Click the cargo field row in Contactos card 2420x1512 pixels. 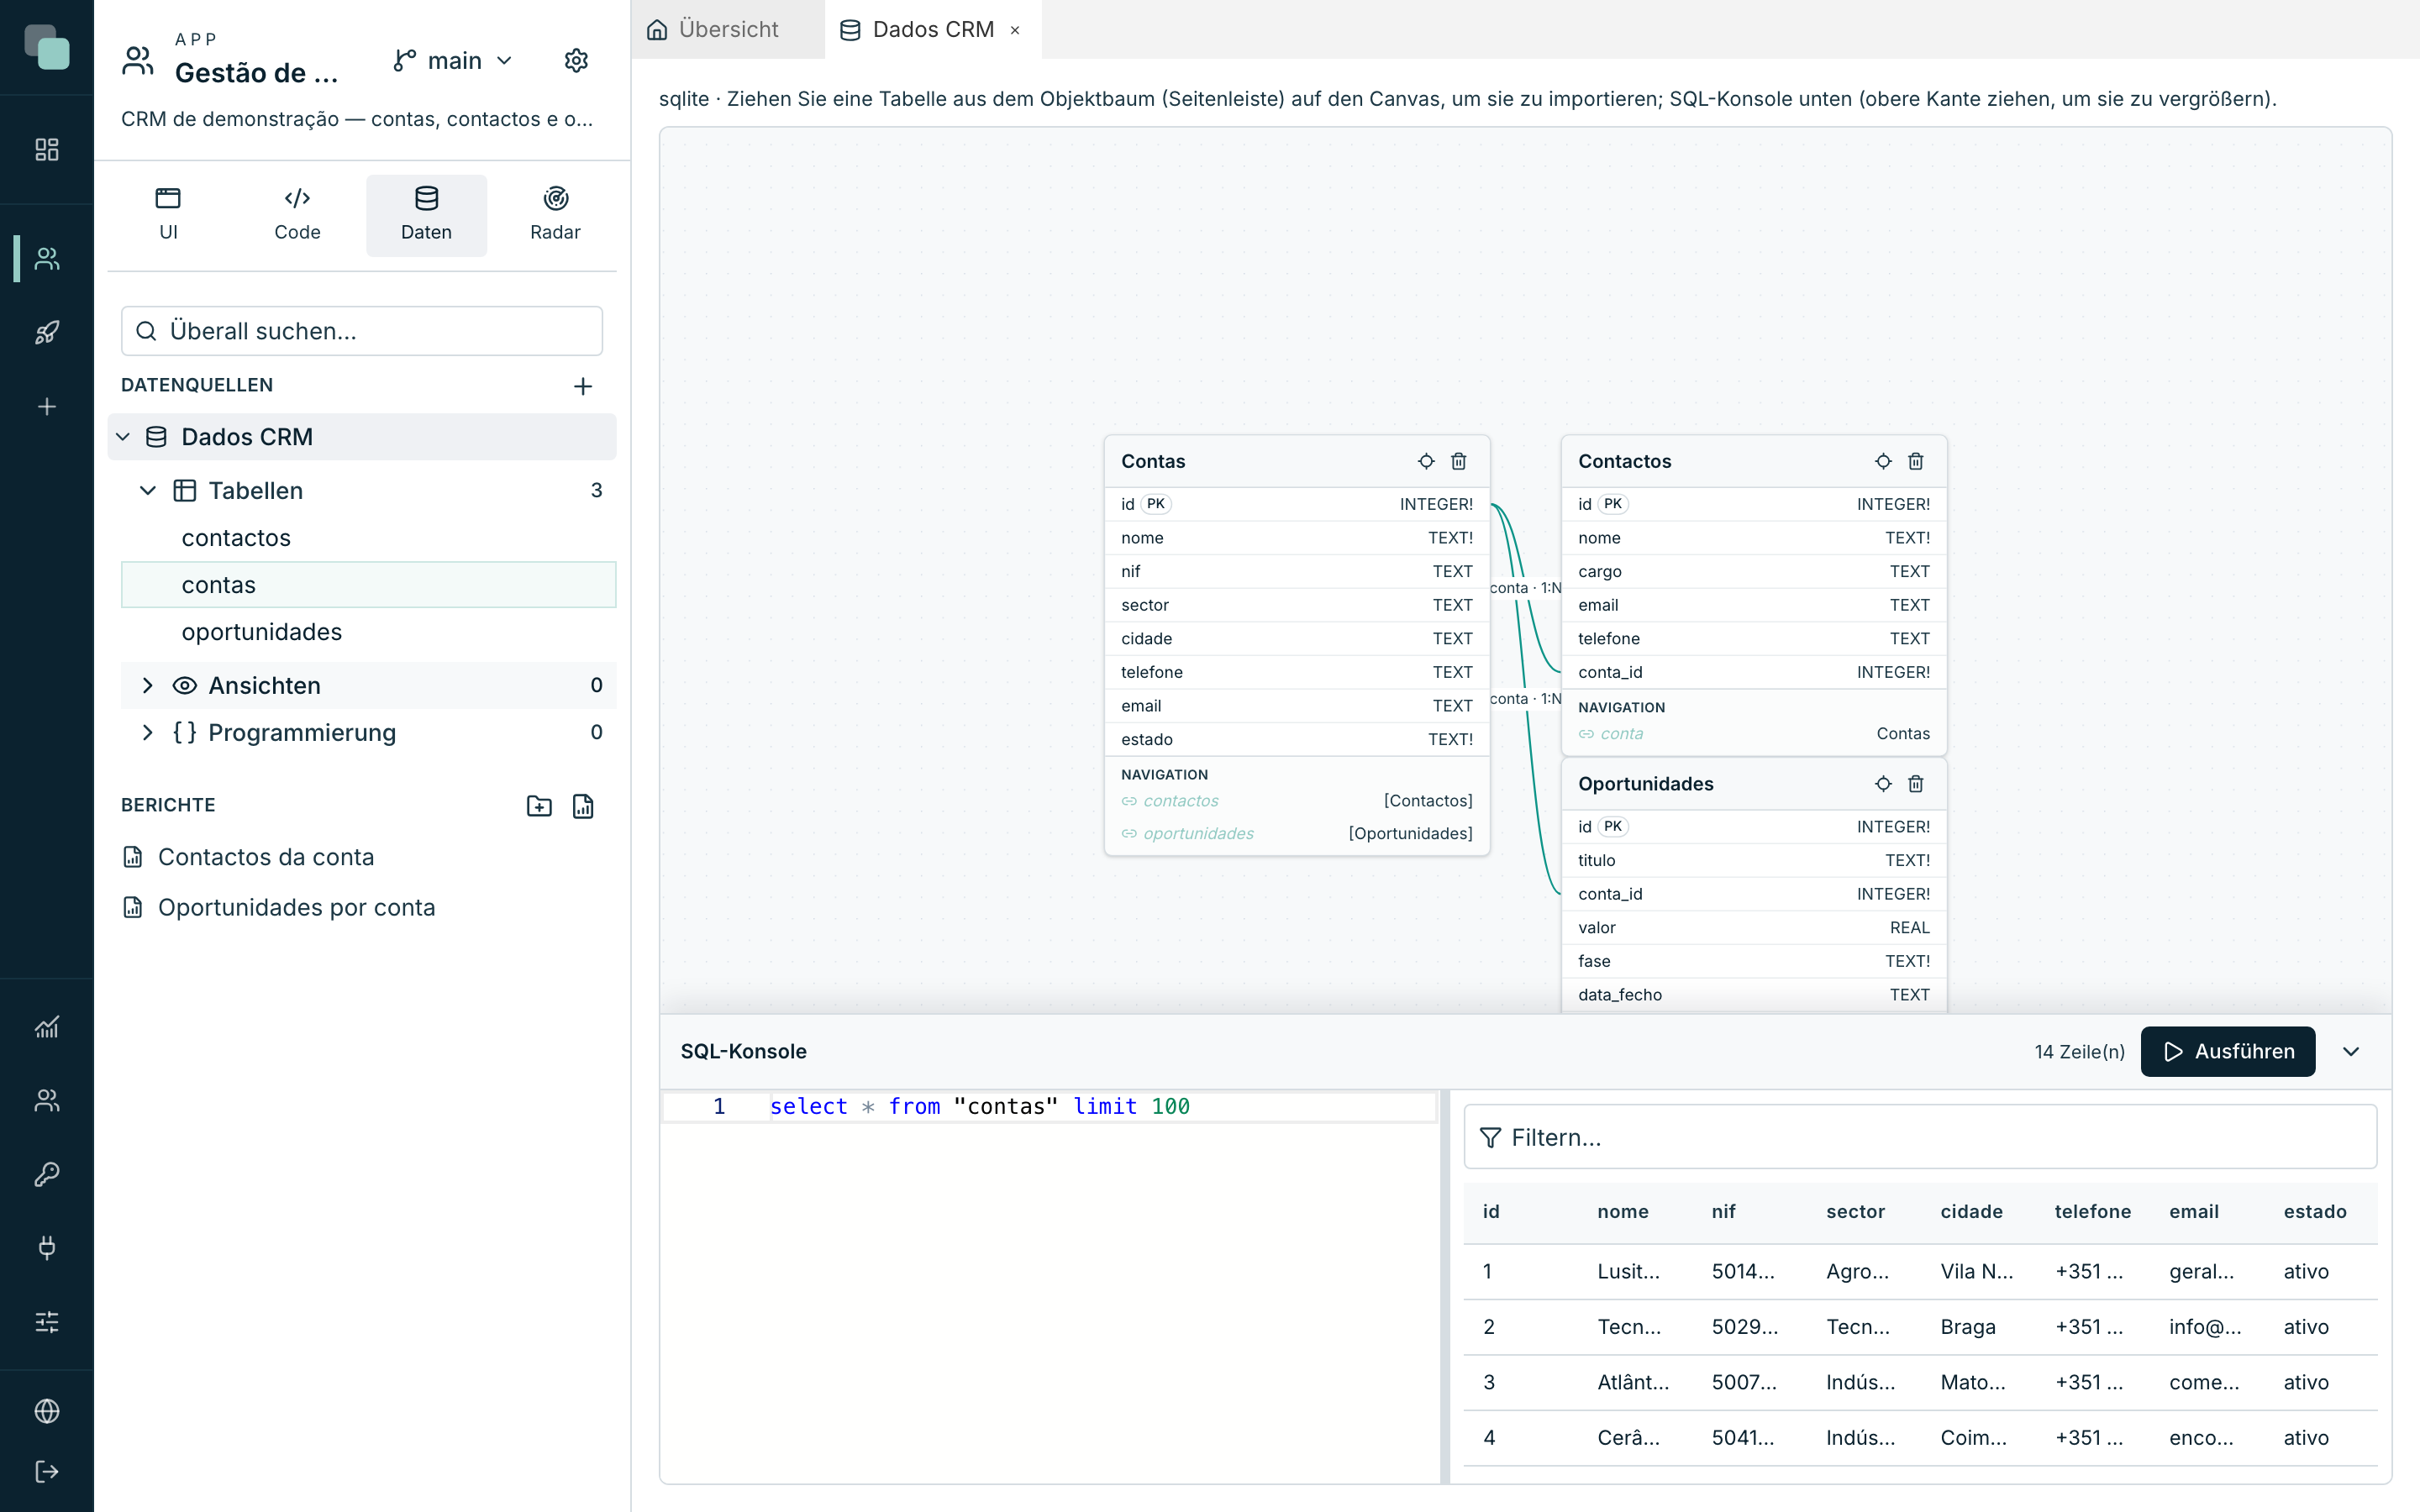pyautogui.click(x=1753, y=572)
